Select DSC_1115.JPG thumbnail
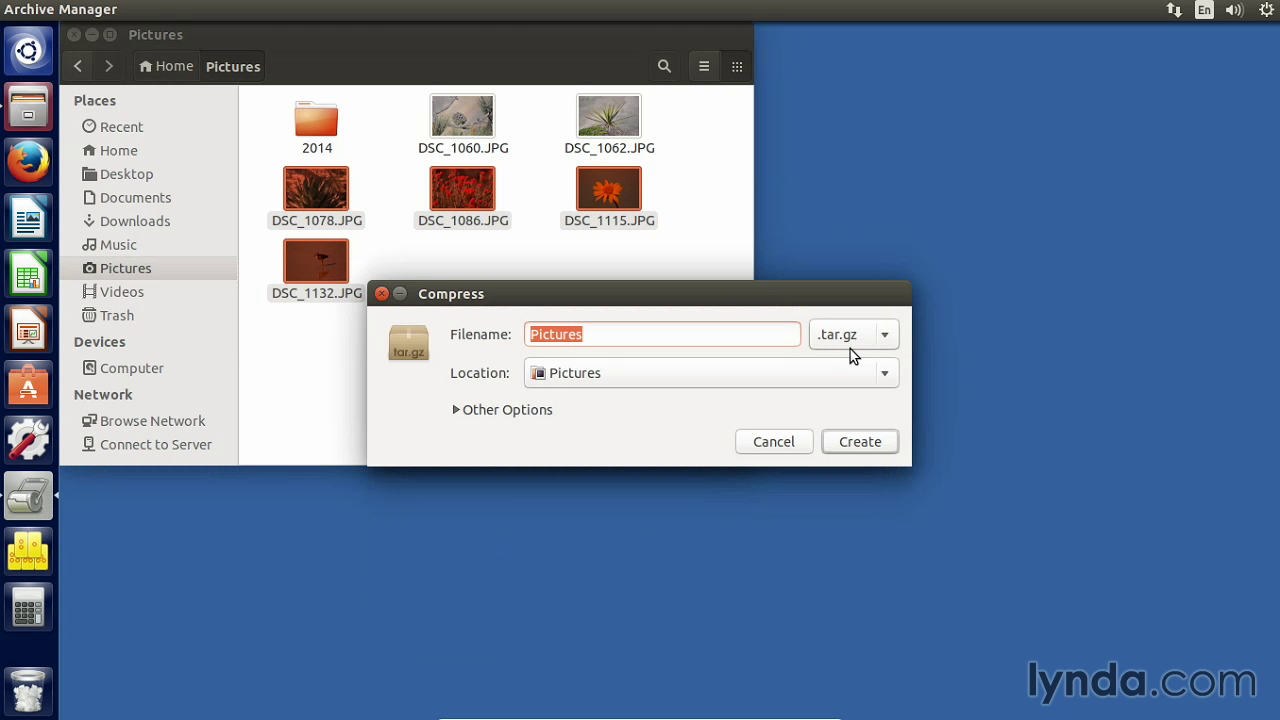Viewport: 1280px width, 720px height. coord(609,189)
